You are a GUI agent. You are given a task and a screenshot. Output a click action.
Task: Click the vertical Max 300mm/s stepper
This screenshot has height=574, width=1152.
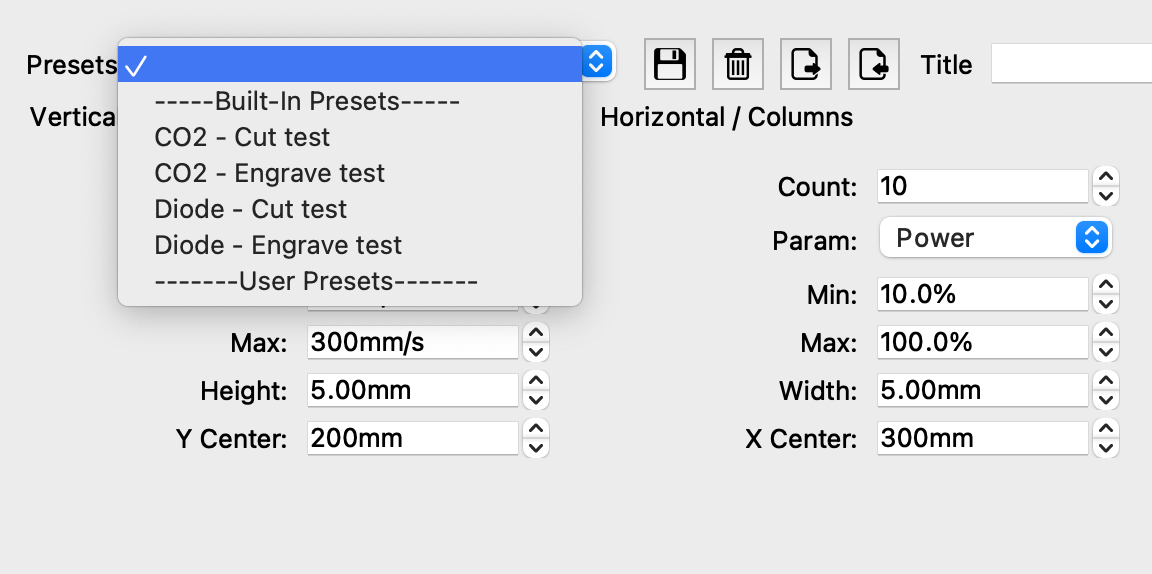(536, 342)
